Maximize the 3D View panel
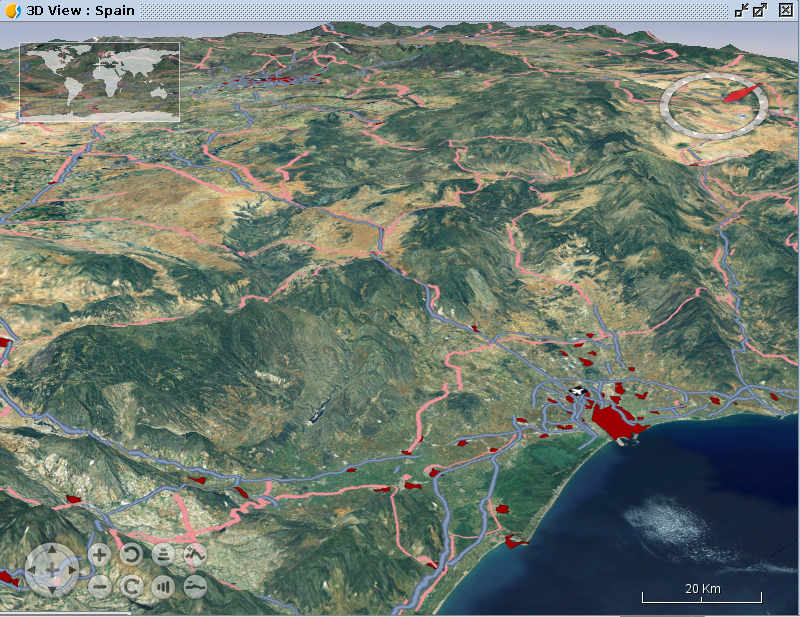800x617 pixels. [760, 10]
